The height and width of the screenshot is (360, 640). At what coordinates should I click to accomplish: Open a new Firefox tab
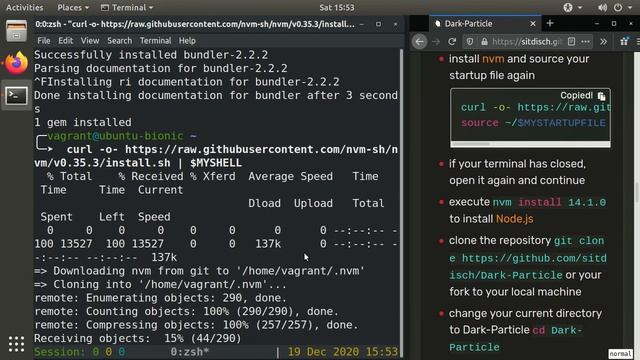pos(550,24)
